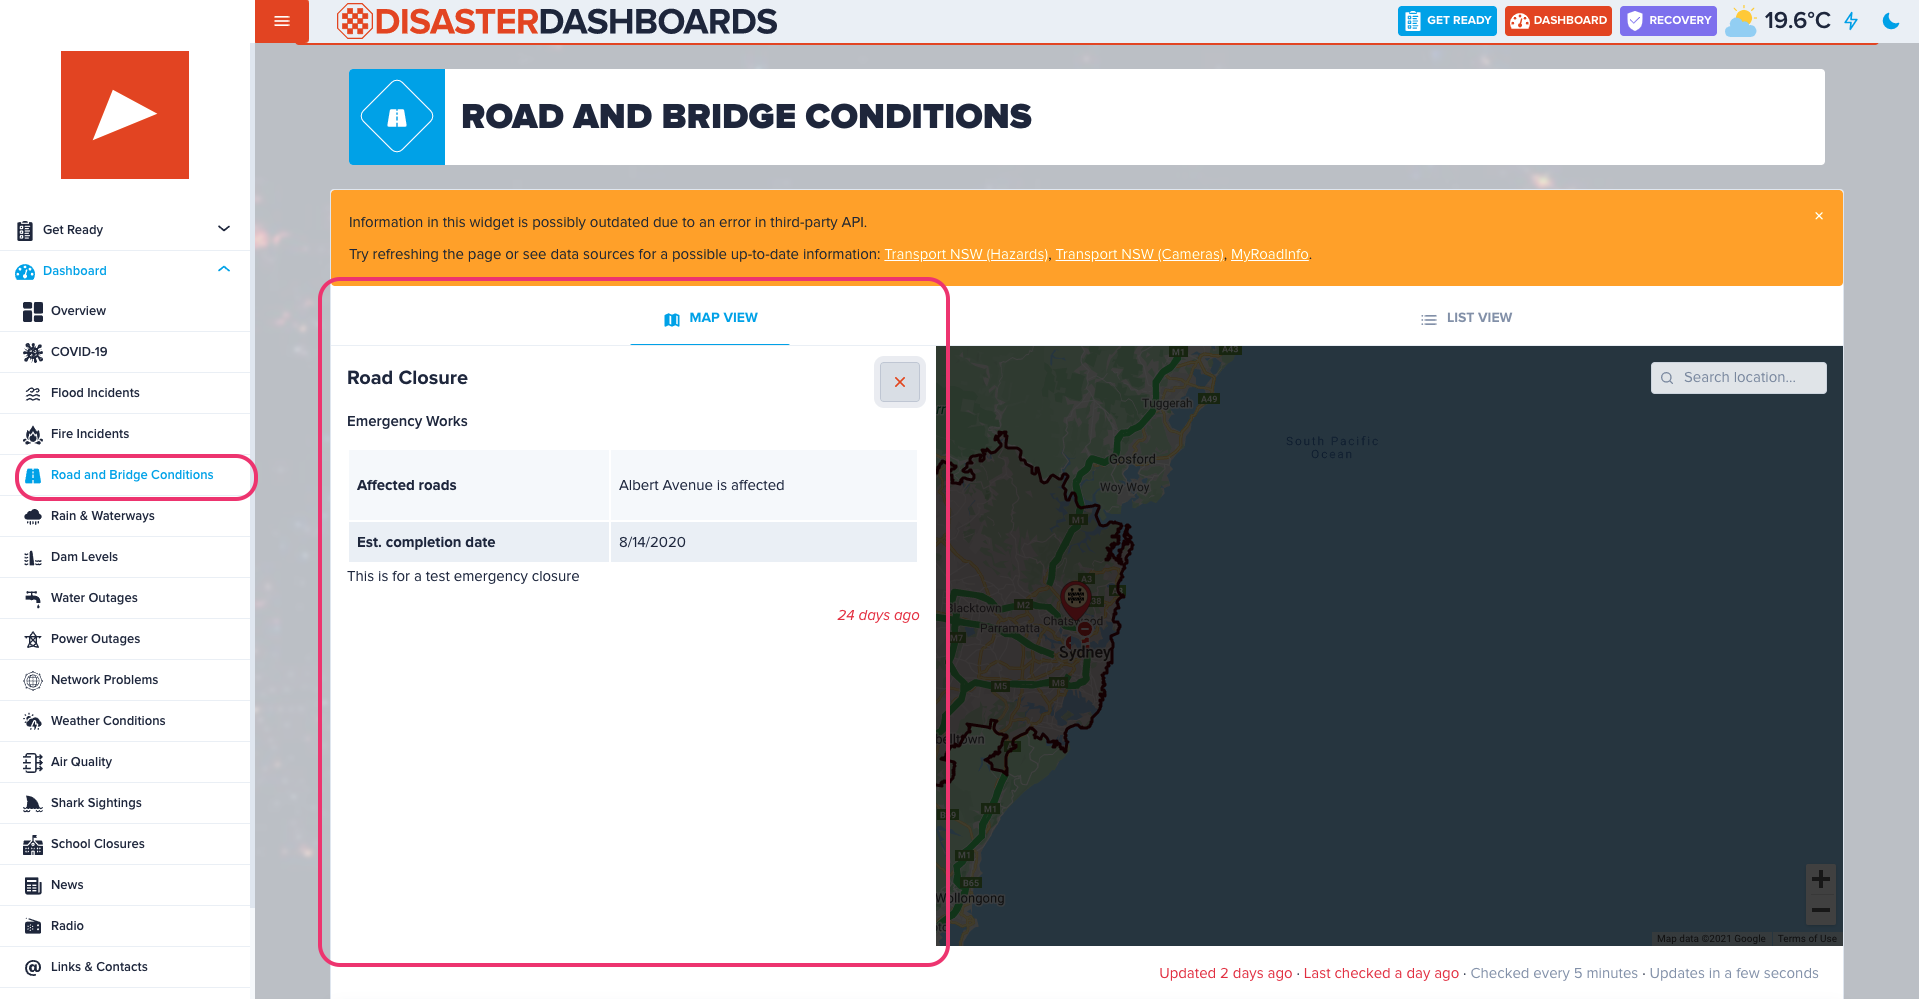Expand the Get Ready menu section
Viewport: 1919px width, 999px height.
pos(223,229)
